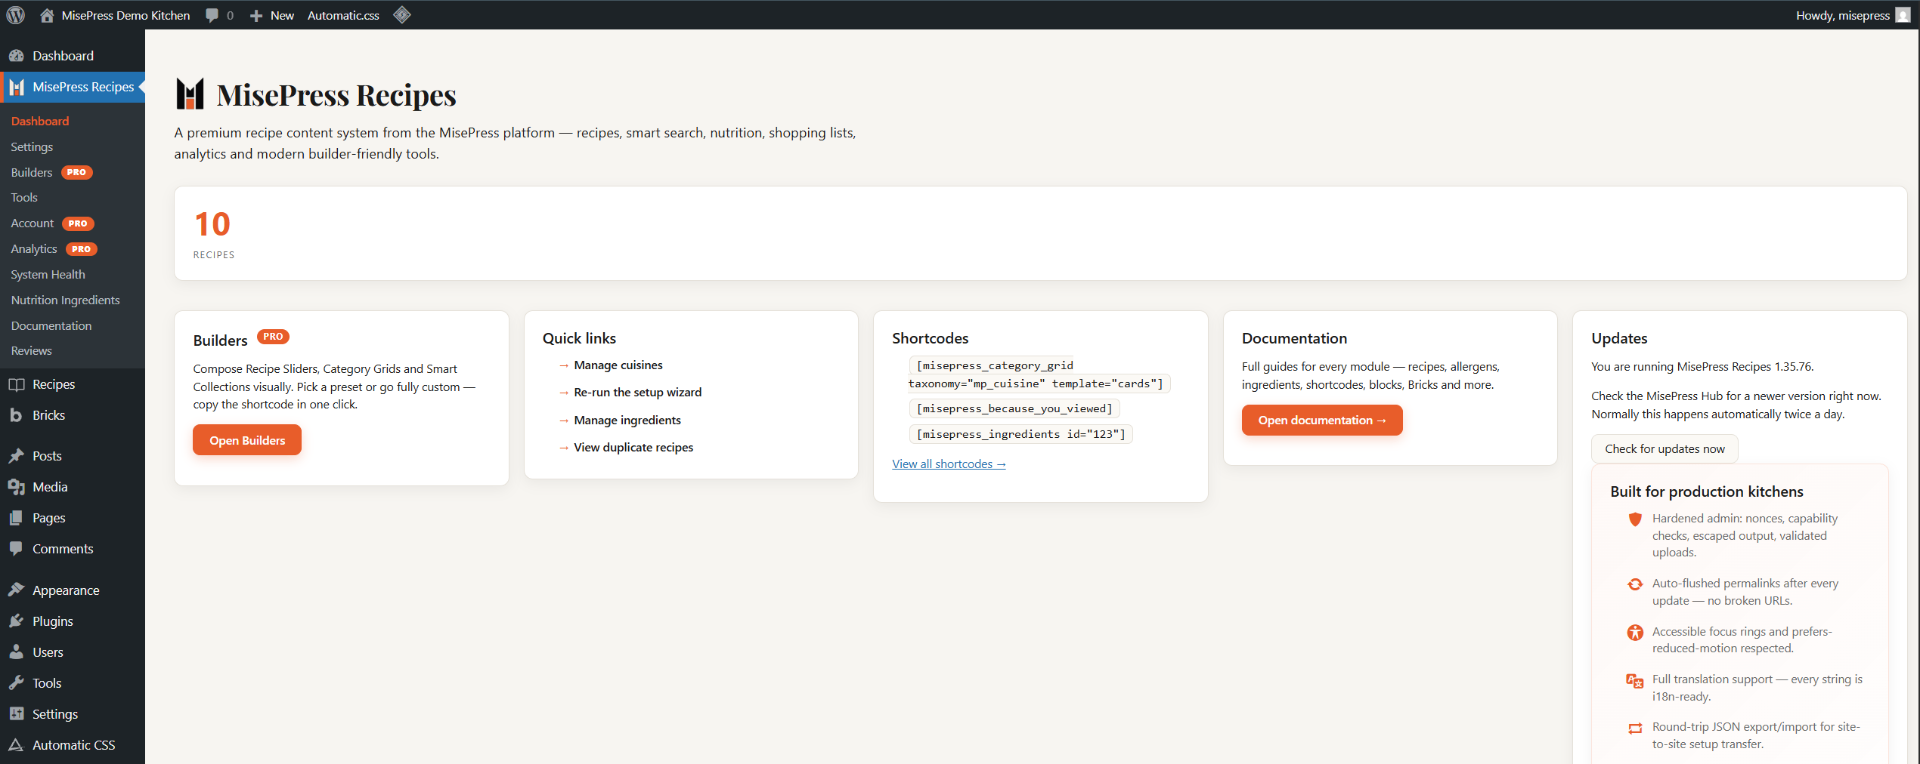
Task: Click the Built for production kitchens heading
Action: pyautogui.click(x=1706, y=492)
